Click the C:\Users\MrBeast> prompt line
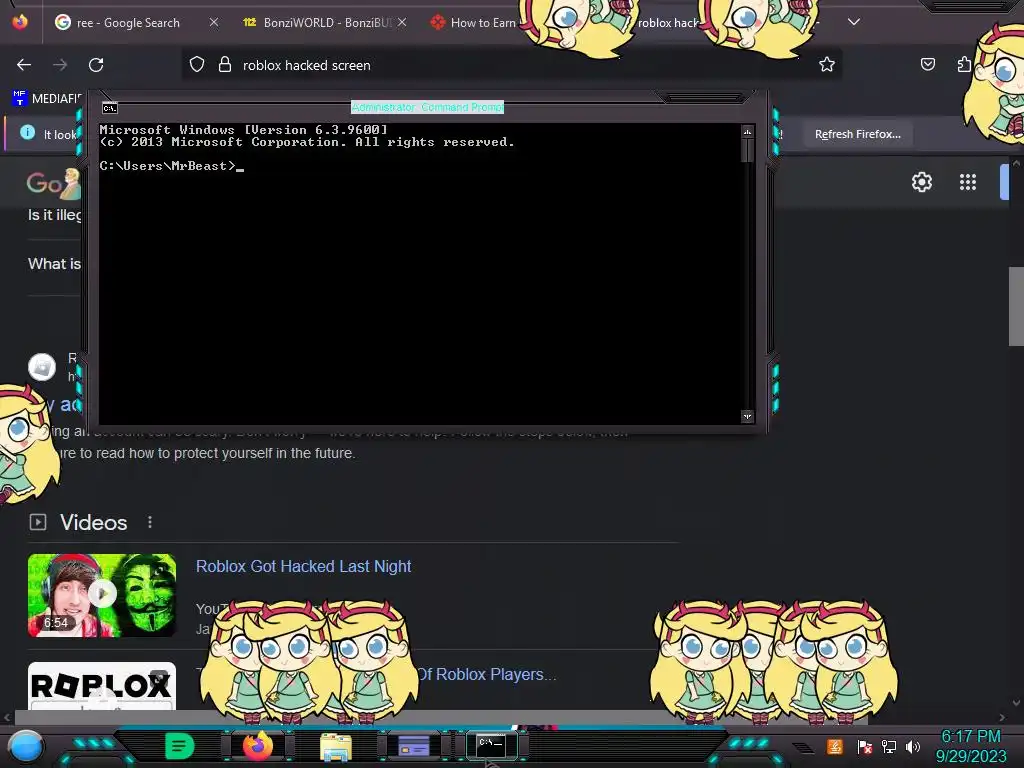 (172, 166)
